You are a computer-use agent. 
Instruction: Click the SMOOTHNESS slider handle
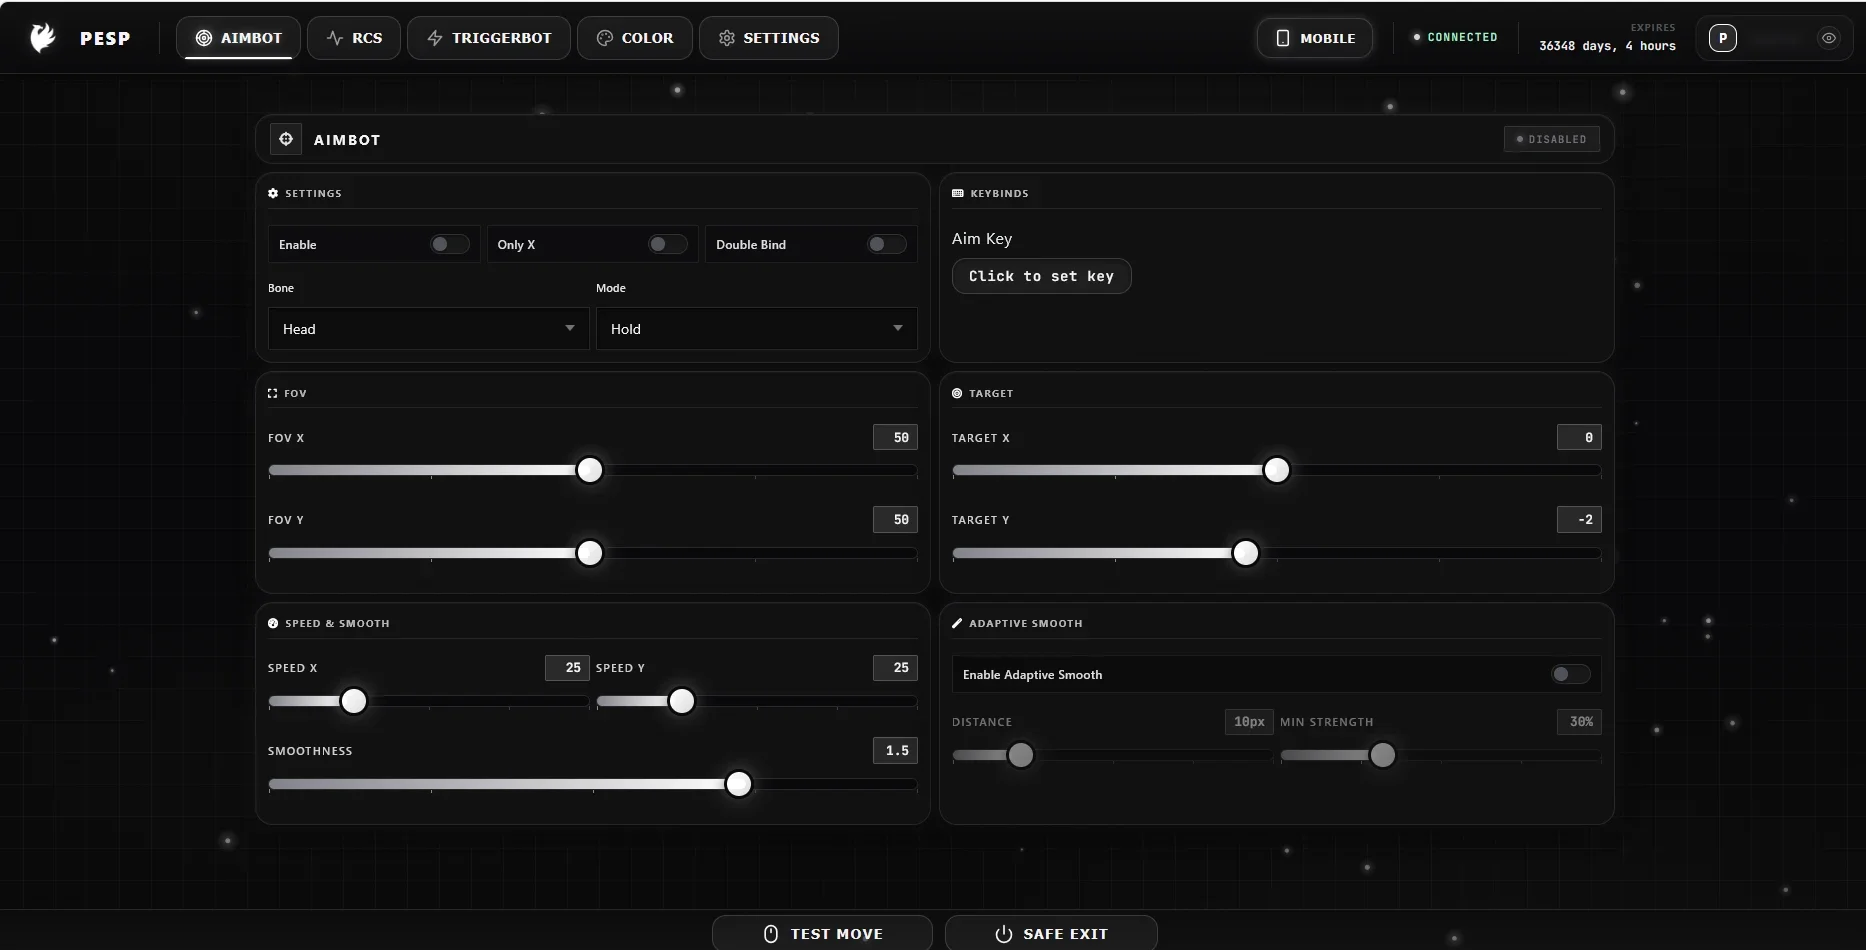pyautogui.click(x=739, y=784)
